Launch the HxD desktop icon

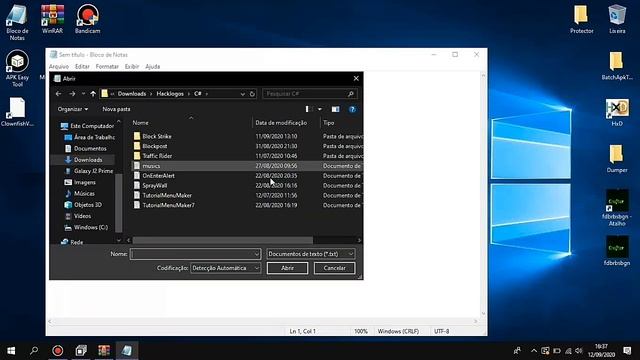pos(617,112)
